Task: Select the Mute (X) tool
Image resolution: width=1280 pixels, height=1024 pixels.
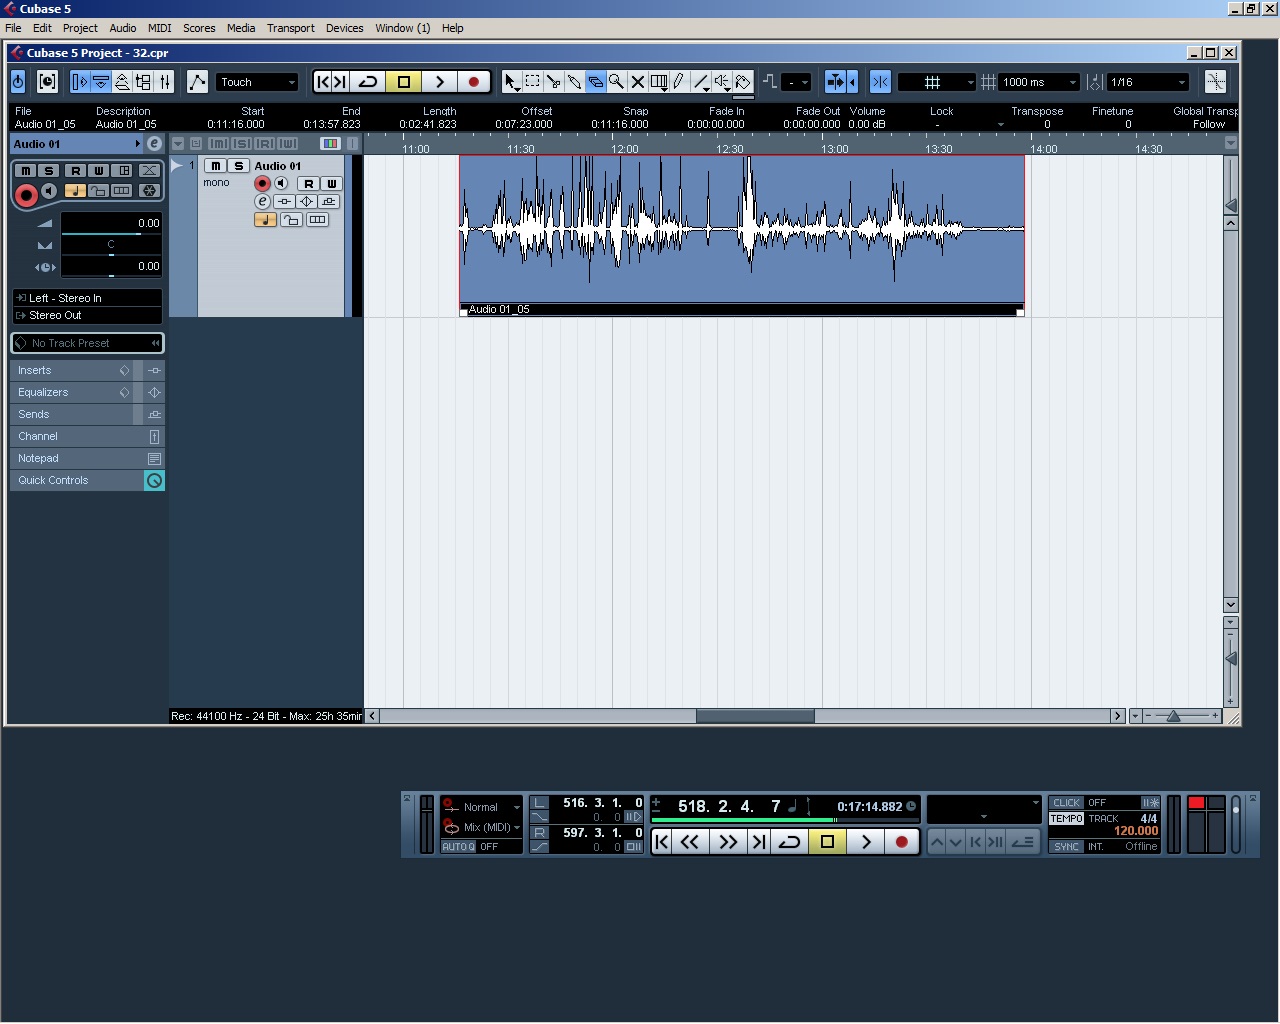Action: [x=638, y=82]
